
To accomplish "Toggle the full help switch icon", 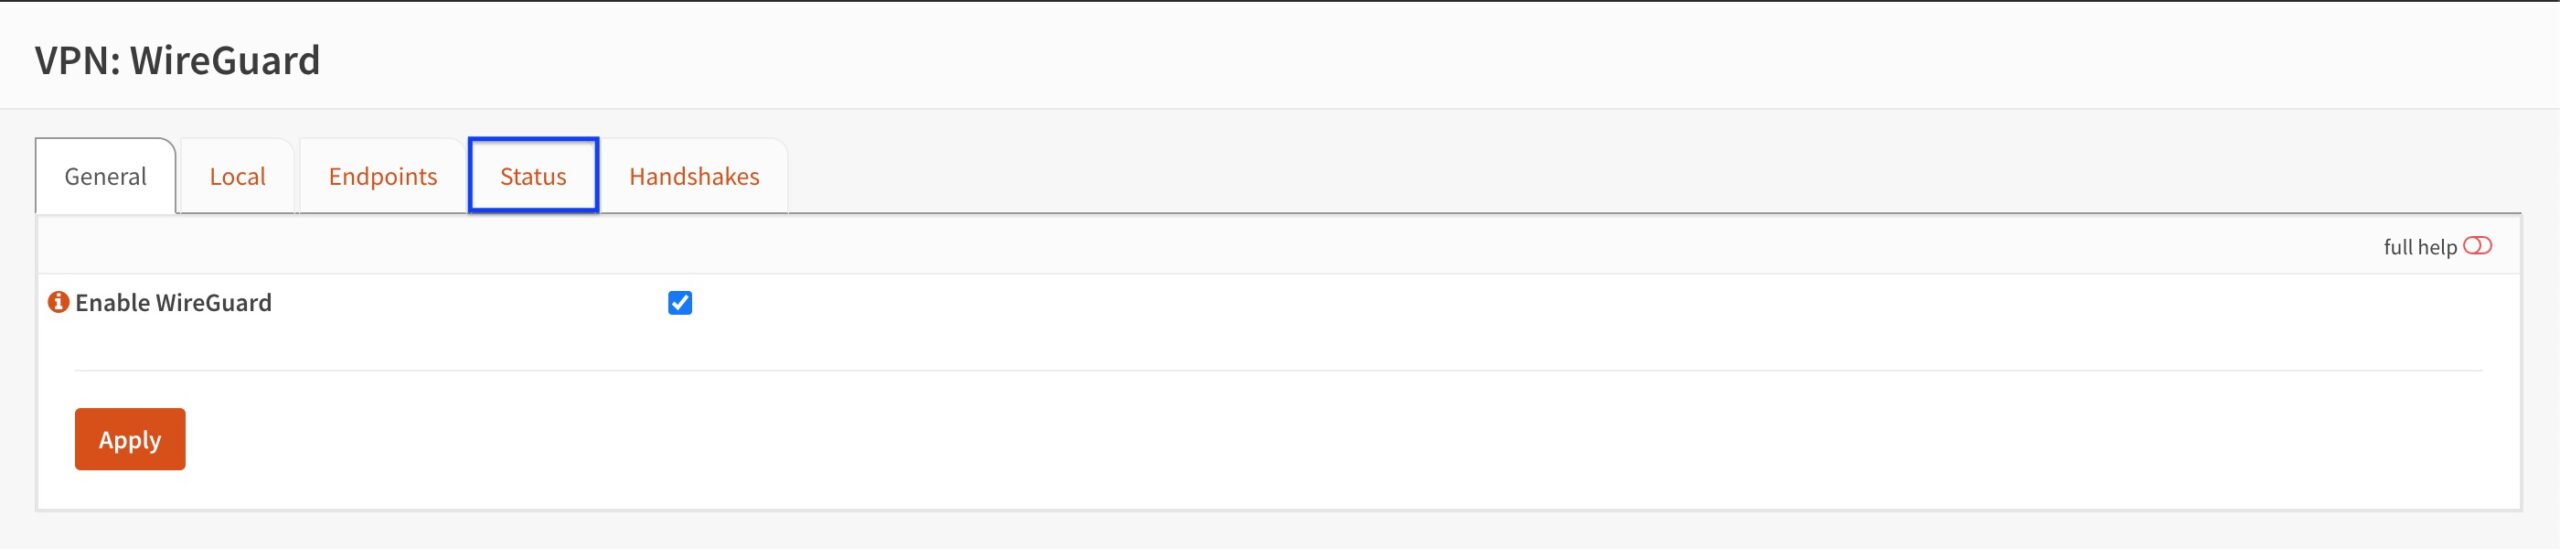I will click(2477, 246).
